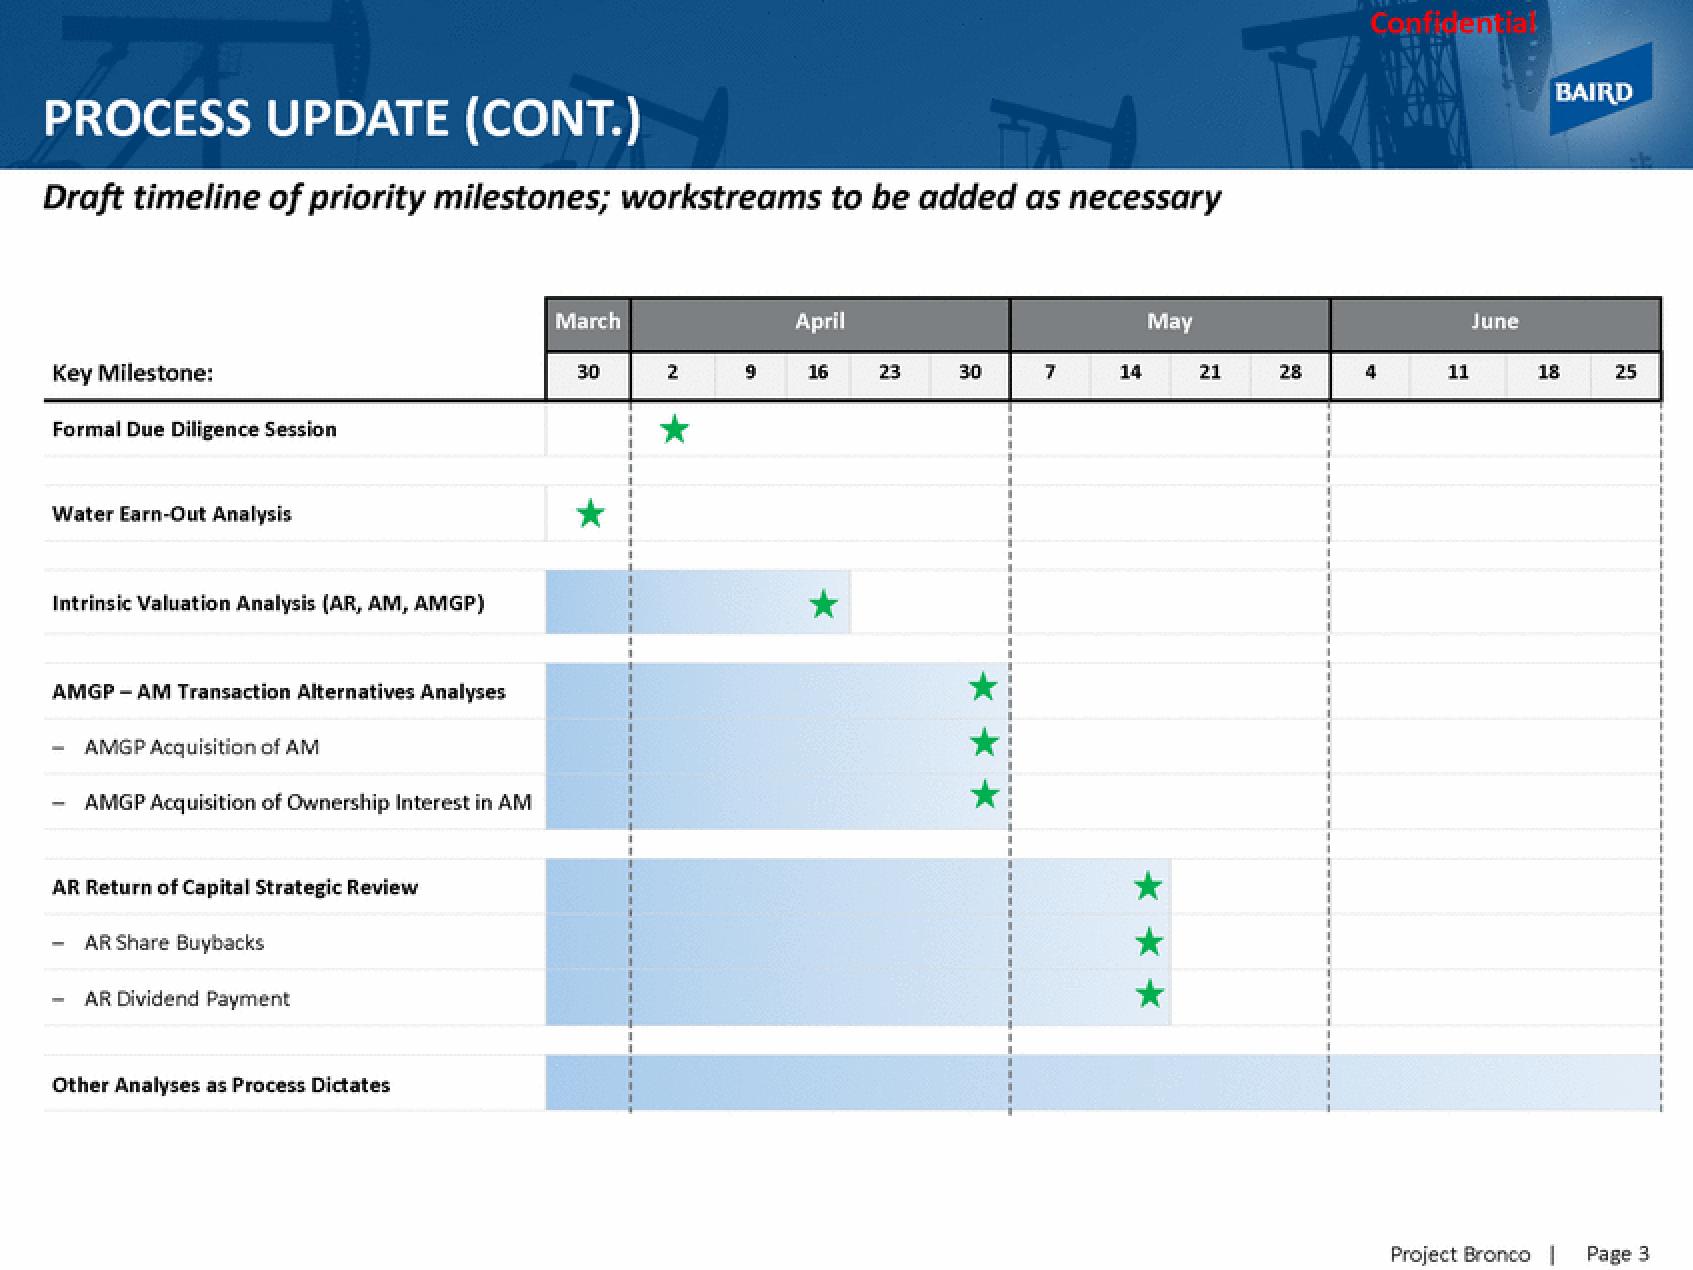Viewport: 1693px width, 1270px height.
Task: Click the date cell 25 under June
Action: coord(1626,373)
